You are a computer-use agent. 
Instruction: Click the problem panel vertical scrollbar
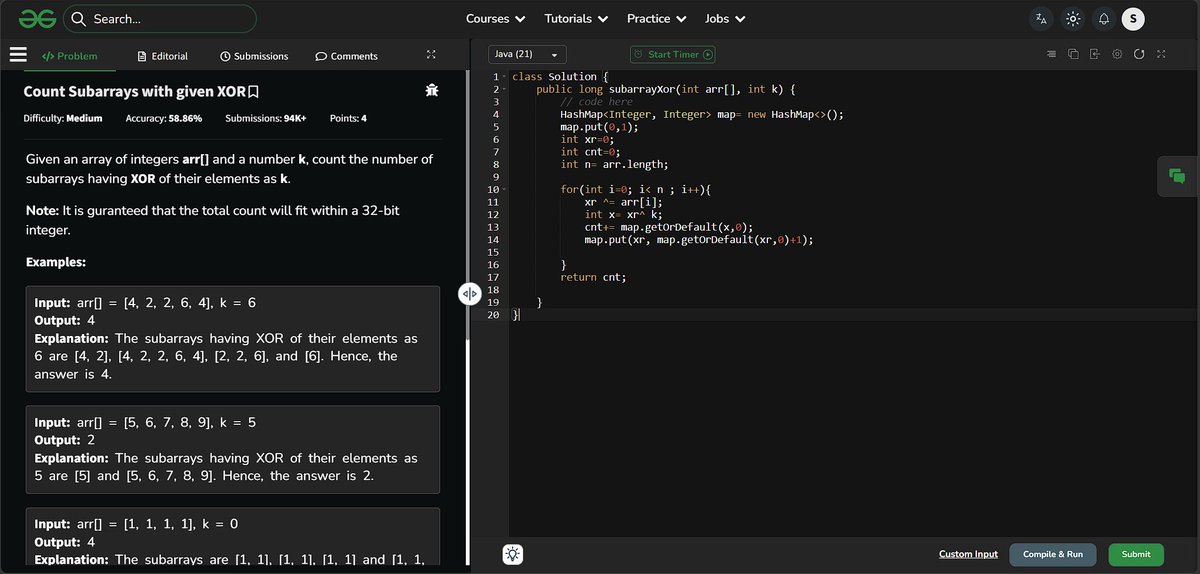(x=468, y=205)
